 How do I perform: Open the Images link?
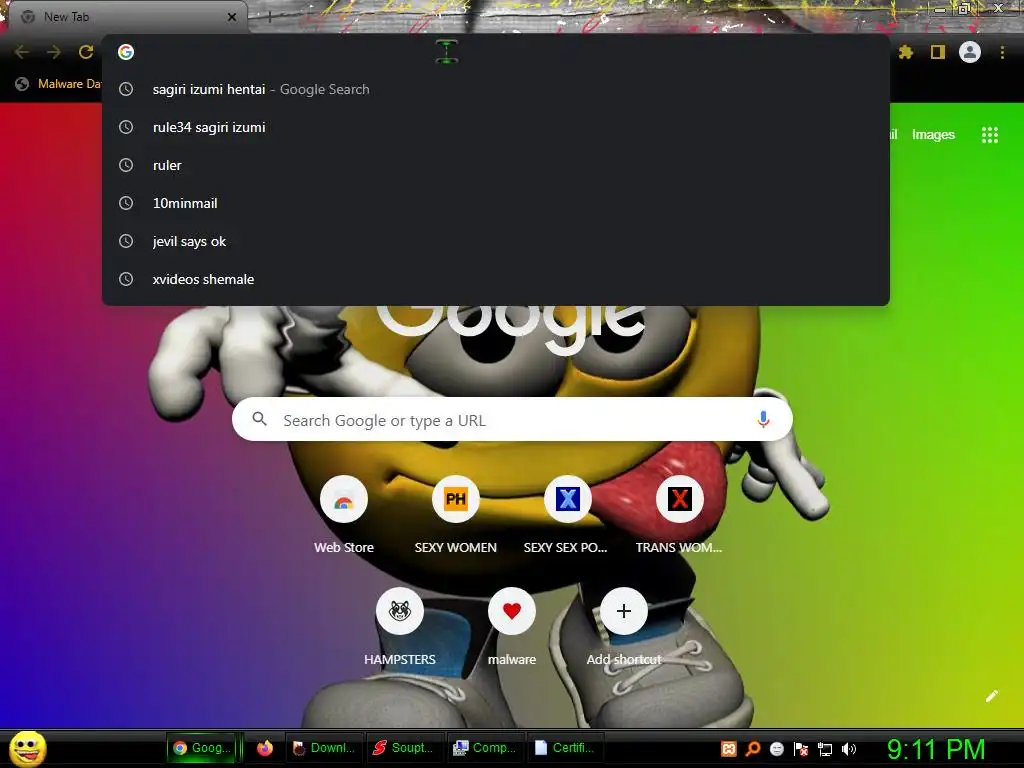pos(933,135)
